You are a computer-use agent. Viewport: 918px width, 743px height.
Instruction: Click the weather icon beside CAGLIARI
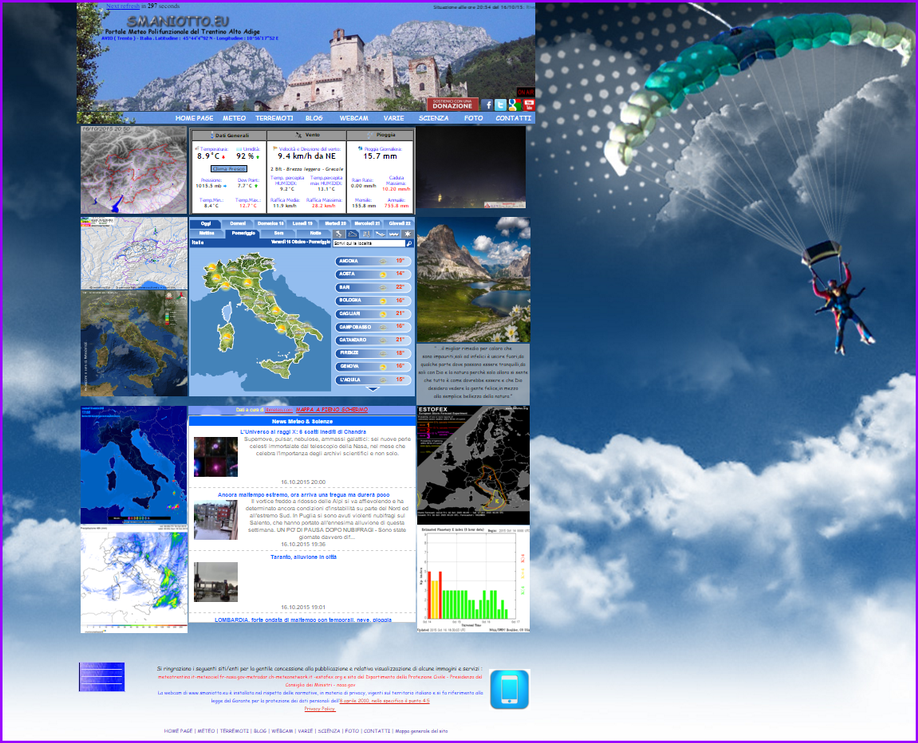[383, 314]
